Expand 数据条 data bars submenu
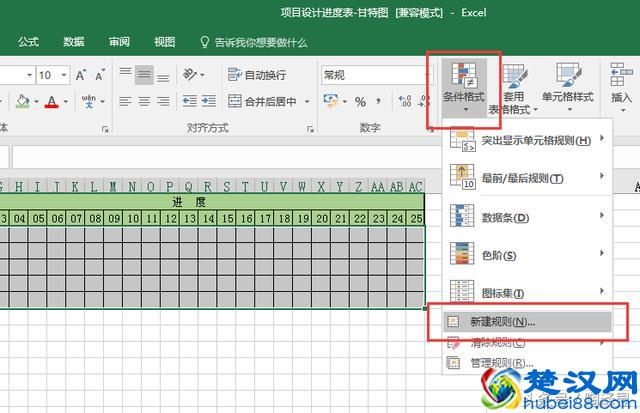The height and width of the screenshot is (413, 640). tap(527, 217)
